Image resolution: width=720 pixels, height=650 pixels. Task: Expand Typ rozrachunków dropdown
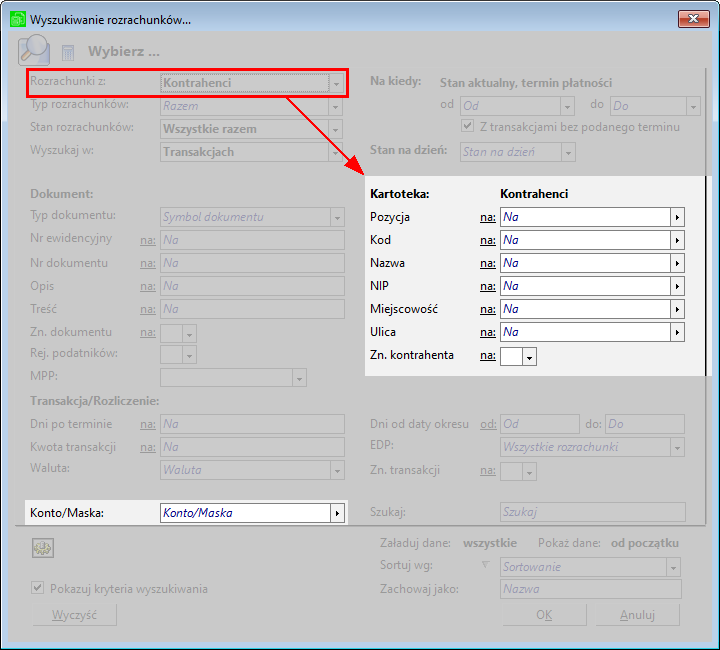point(336,106)
